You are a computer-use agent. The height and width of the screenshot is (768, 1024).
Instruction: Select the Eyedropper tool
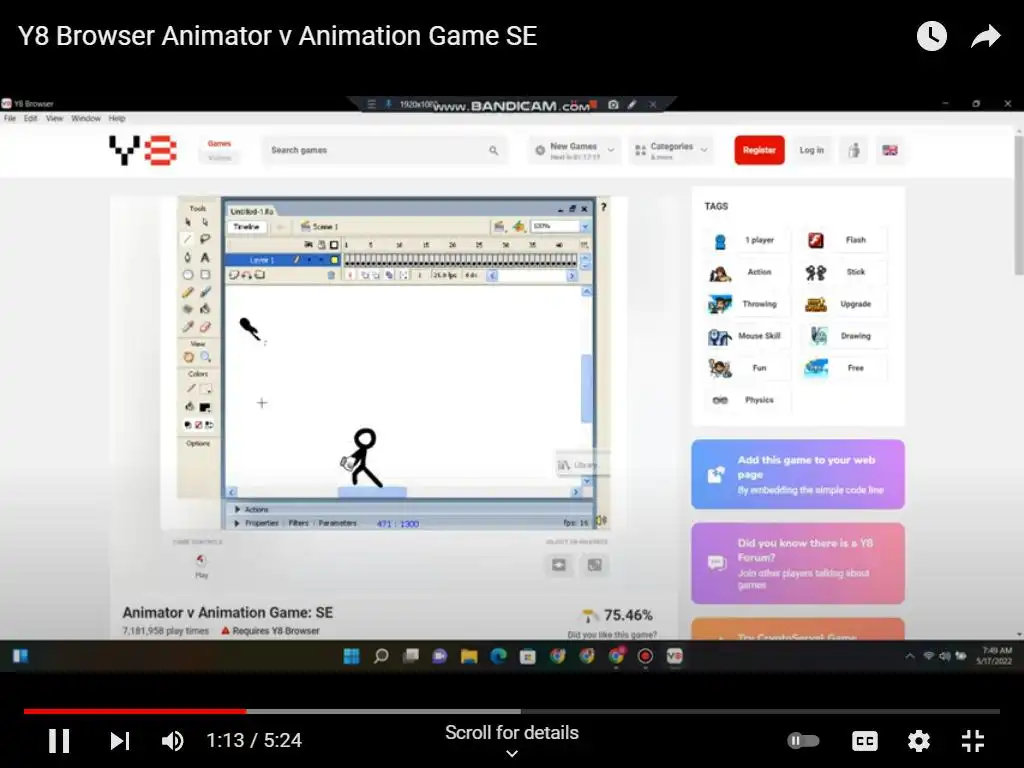(188, 327)
